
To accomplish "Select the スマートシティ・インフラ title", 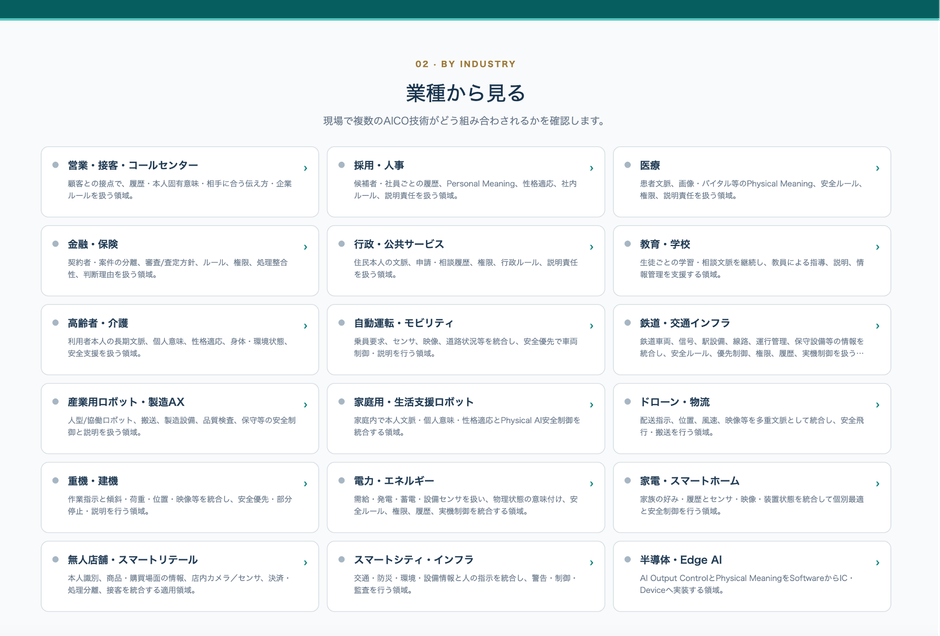I will click(414, 560).
